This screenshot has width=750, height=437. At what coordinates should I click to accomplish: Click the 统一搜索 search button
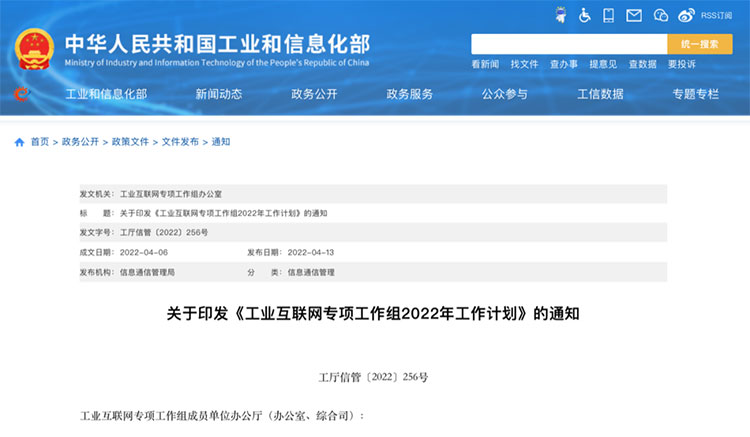click(700, 44)
